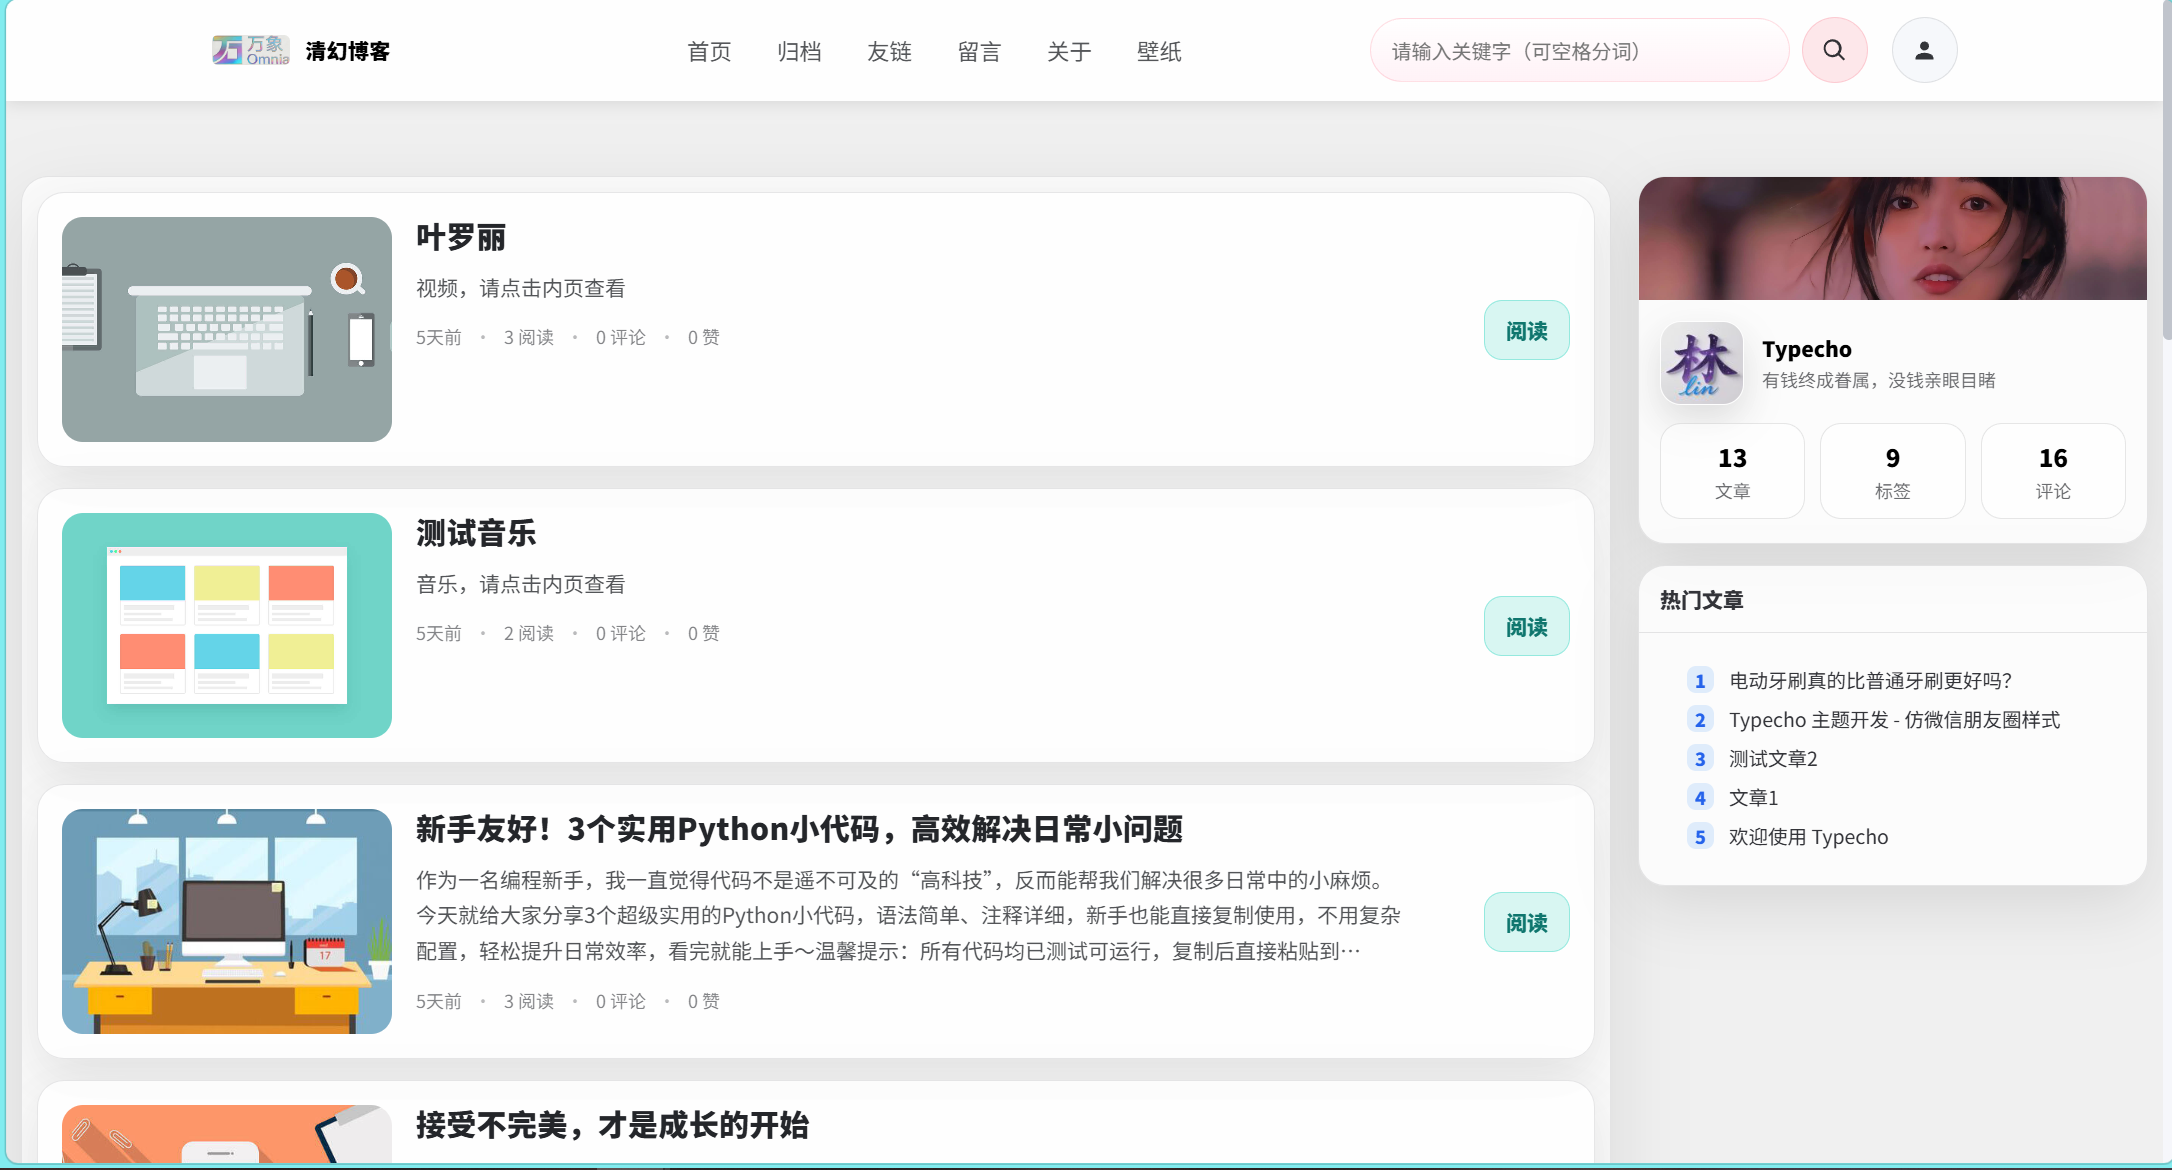The width and height of the screenshot is (2172, 1170).
Task: Click the profile banner portrait image
Action: tap(1892, 238)
